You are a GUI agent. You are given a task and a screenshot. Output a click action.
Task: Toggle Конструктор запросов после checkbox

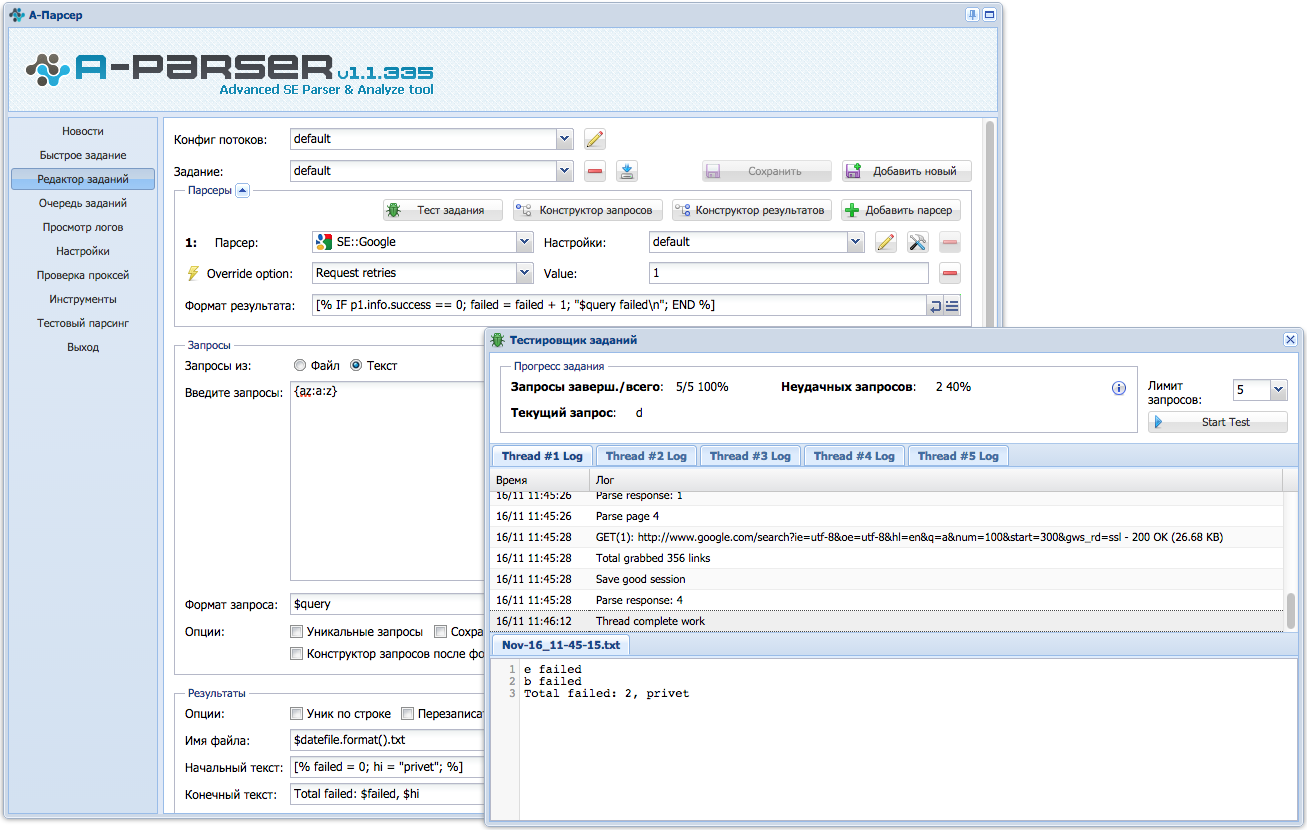coord(296,654)
